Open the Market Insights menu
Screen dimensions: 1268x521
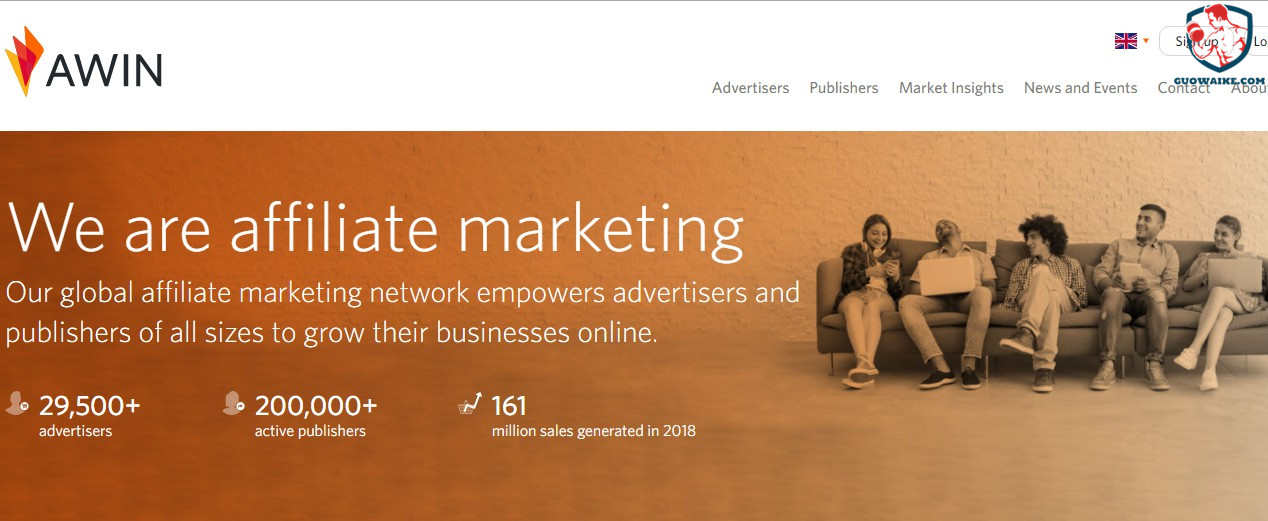[951, 88]
